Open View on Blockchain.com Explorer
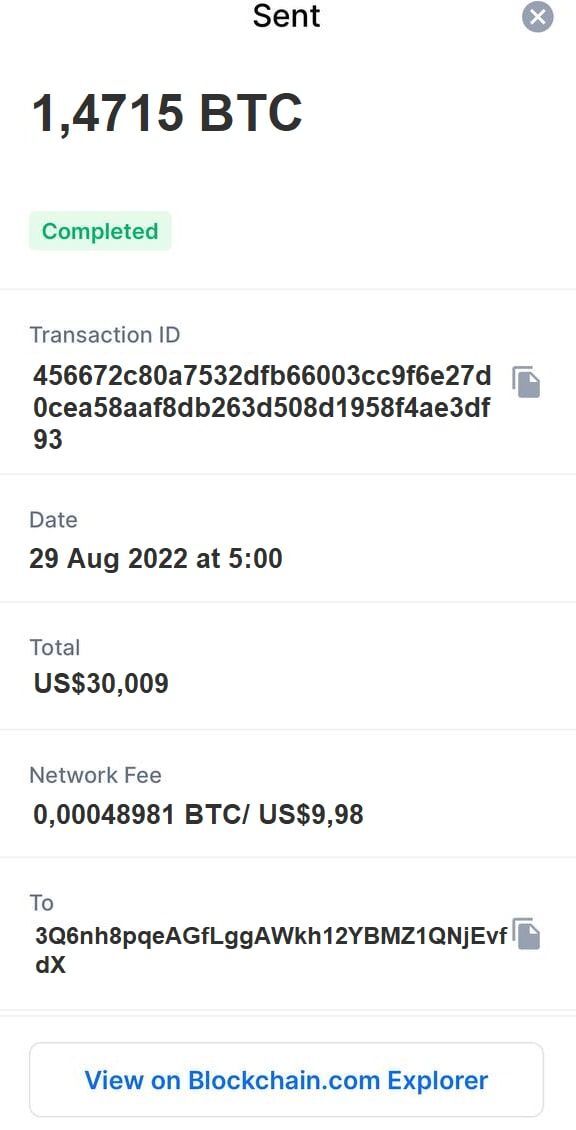This screenshot has width=576, height=1130. point(286,1080)
